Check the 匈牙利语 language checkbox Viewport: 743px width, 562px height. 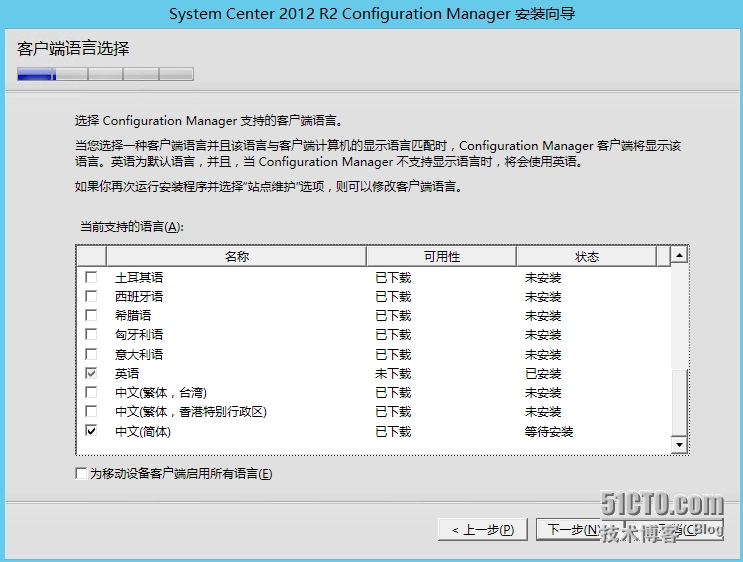(x=91, y=335)
